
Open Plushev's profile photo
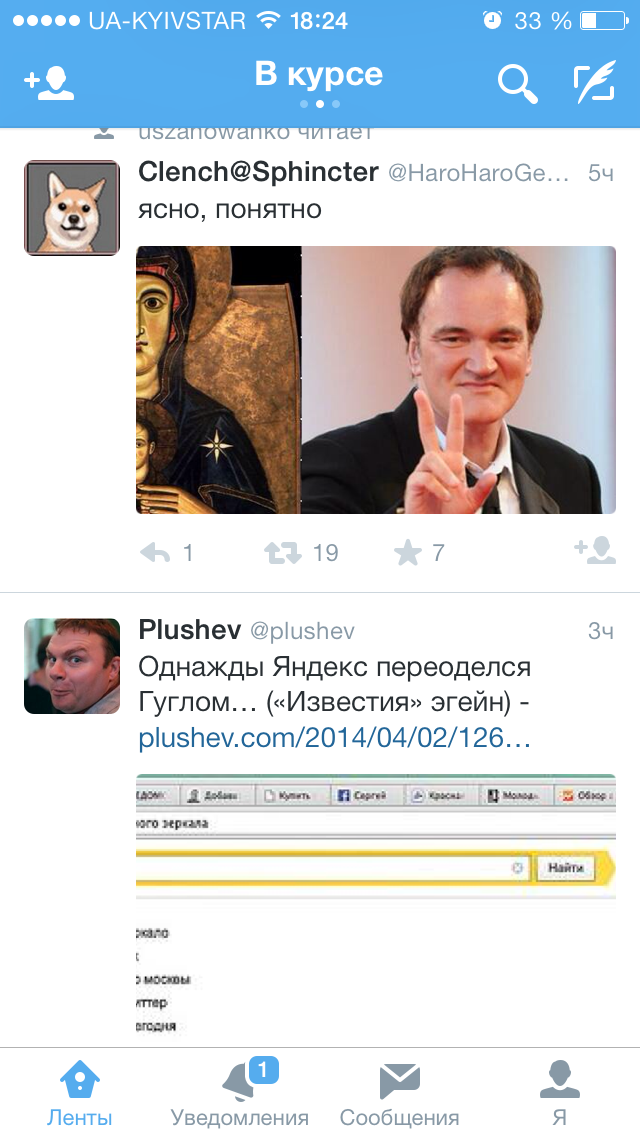tap(72, 666)
